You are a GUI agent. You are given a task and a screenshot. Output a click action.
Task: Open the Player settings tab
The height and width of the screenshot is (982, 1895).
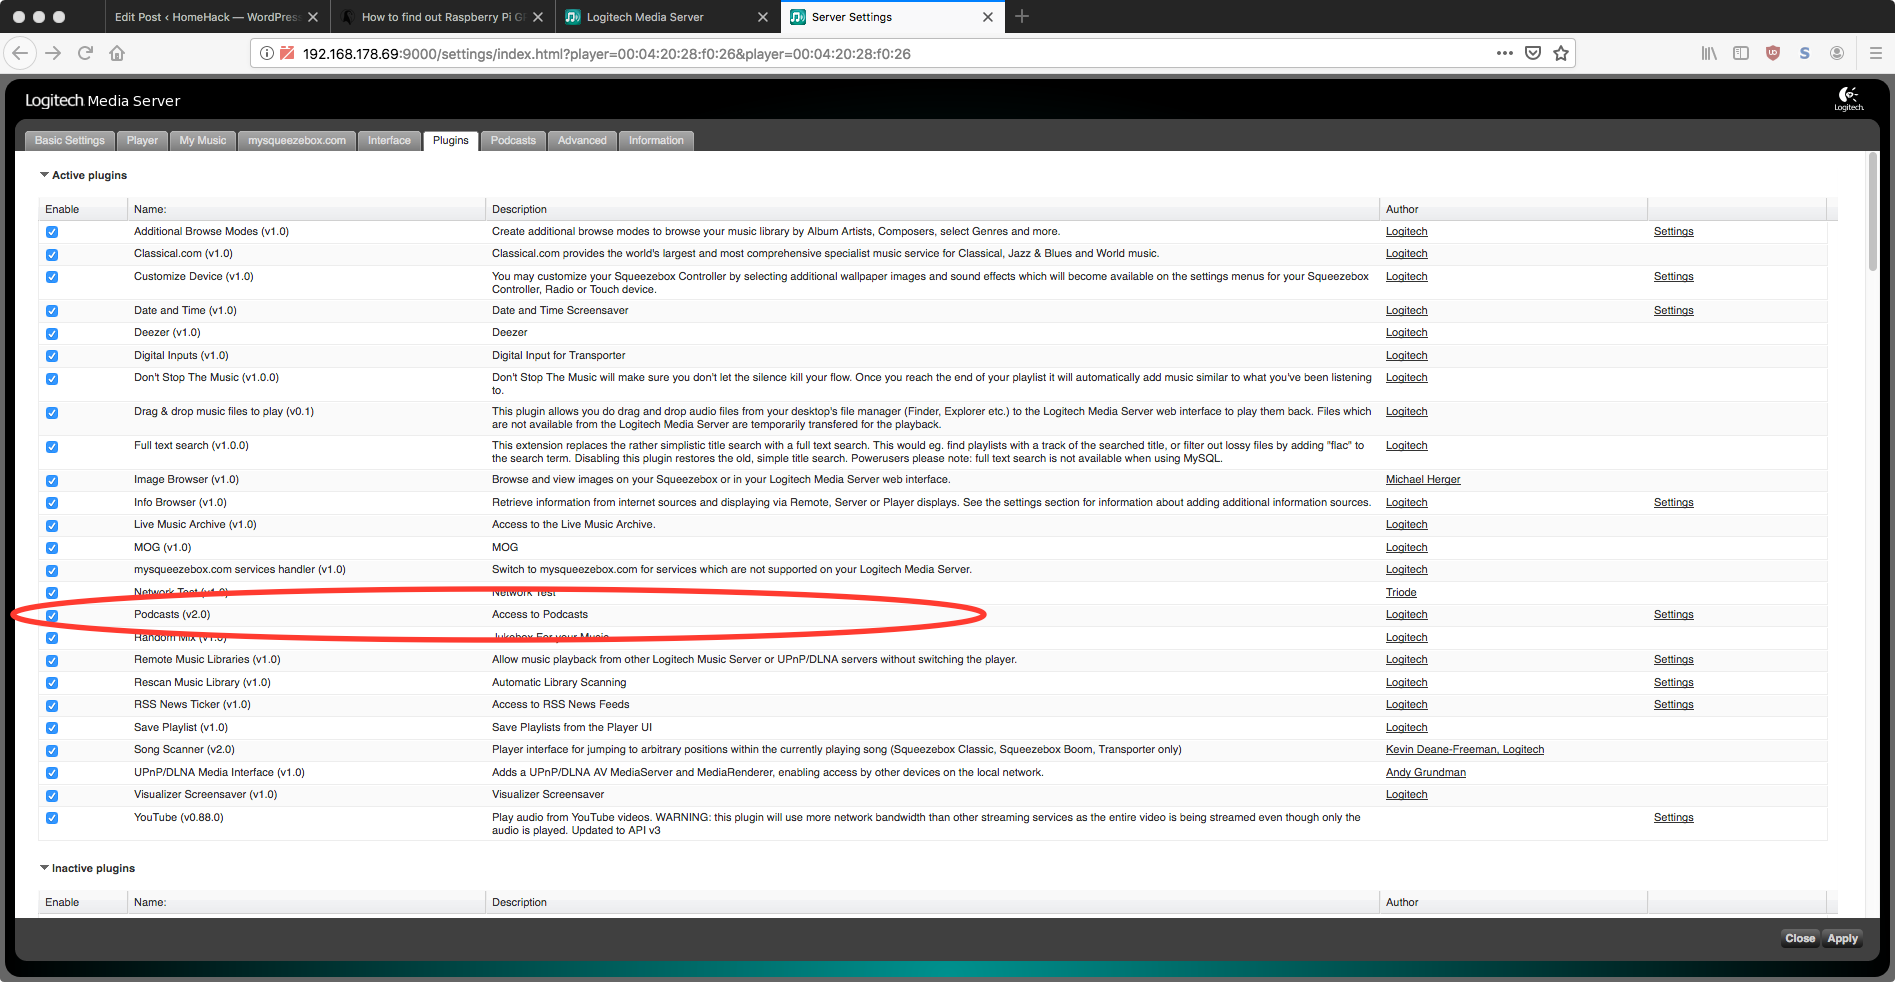coord(142,141)
